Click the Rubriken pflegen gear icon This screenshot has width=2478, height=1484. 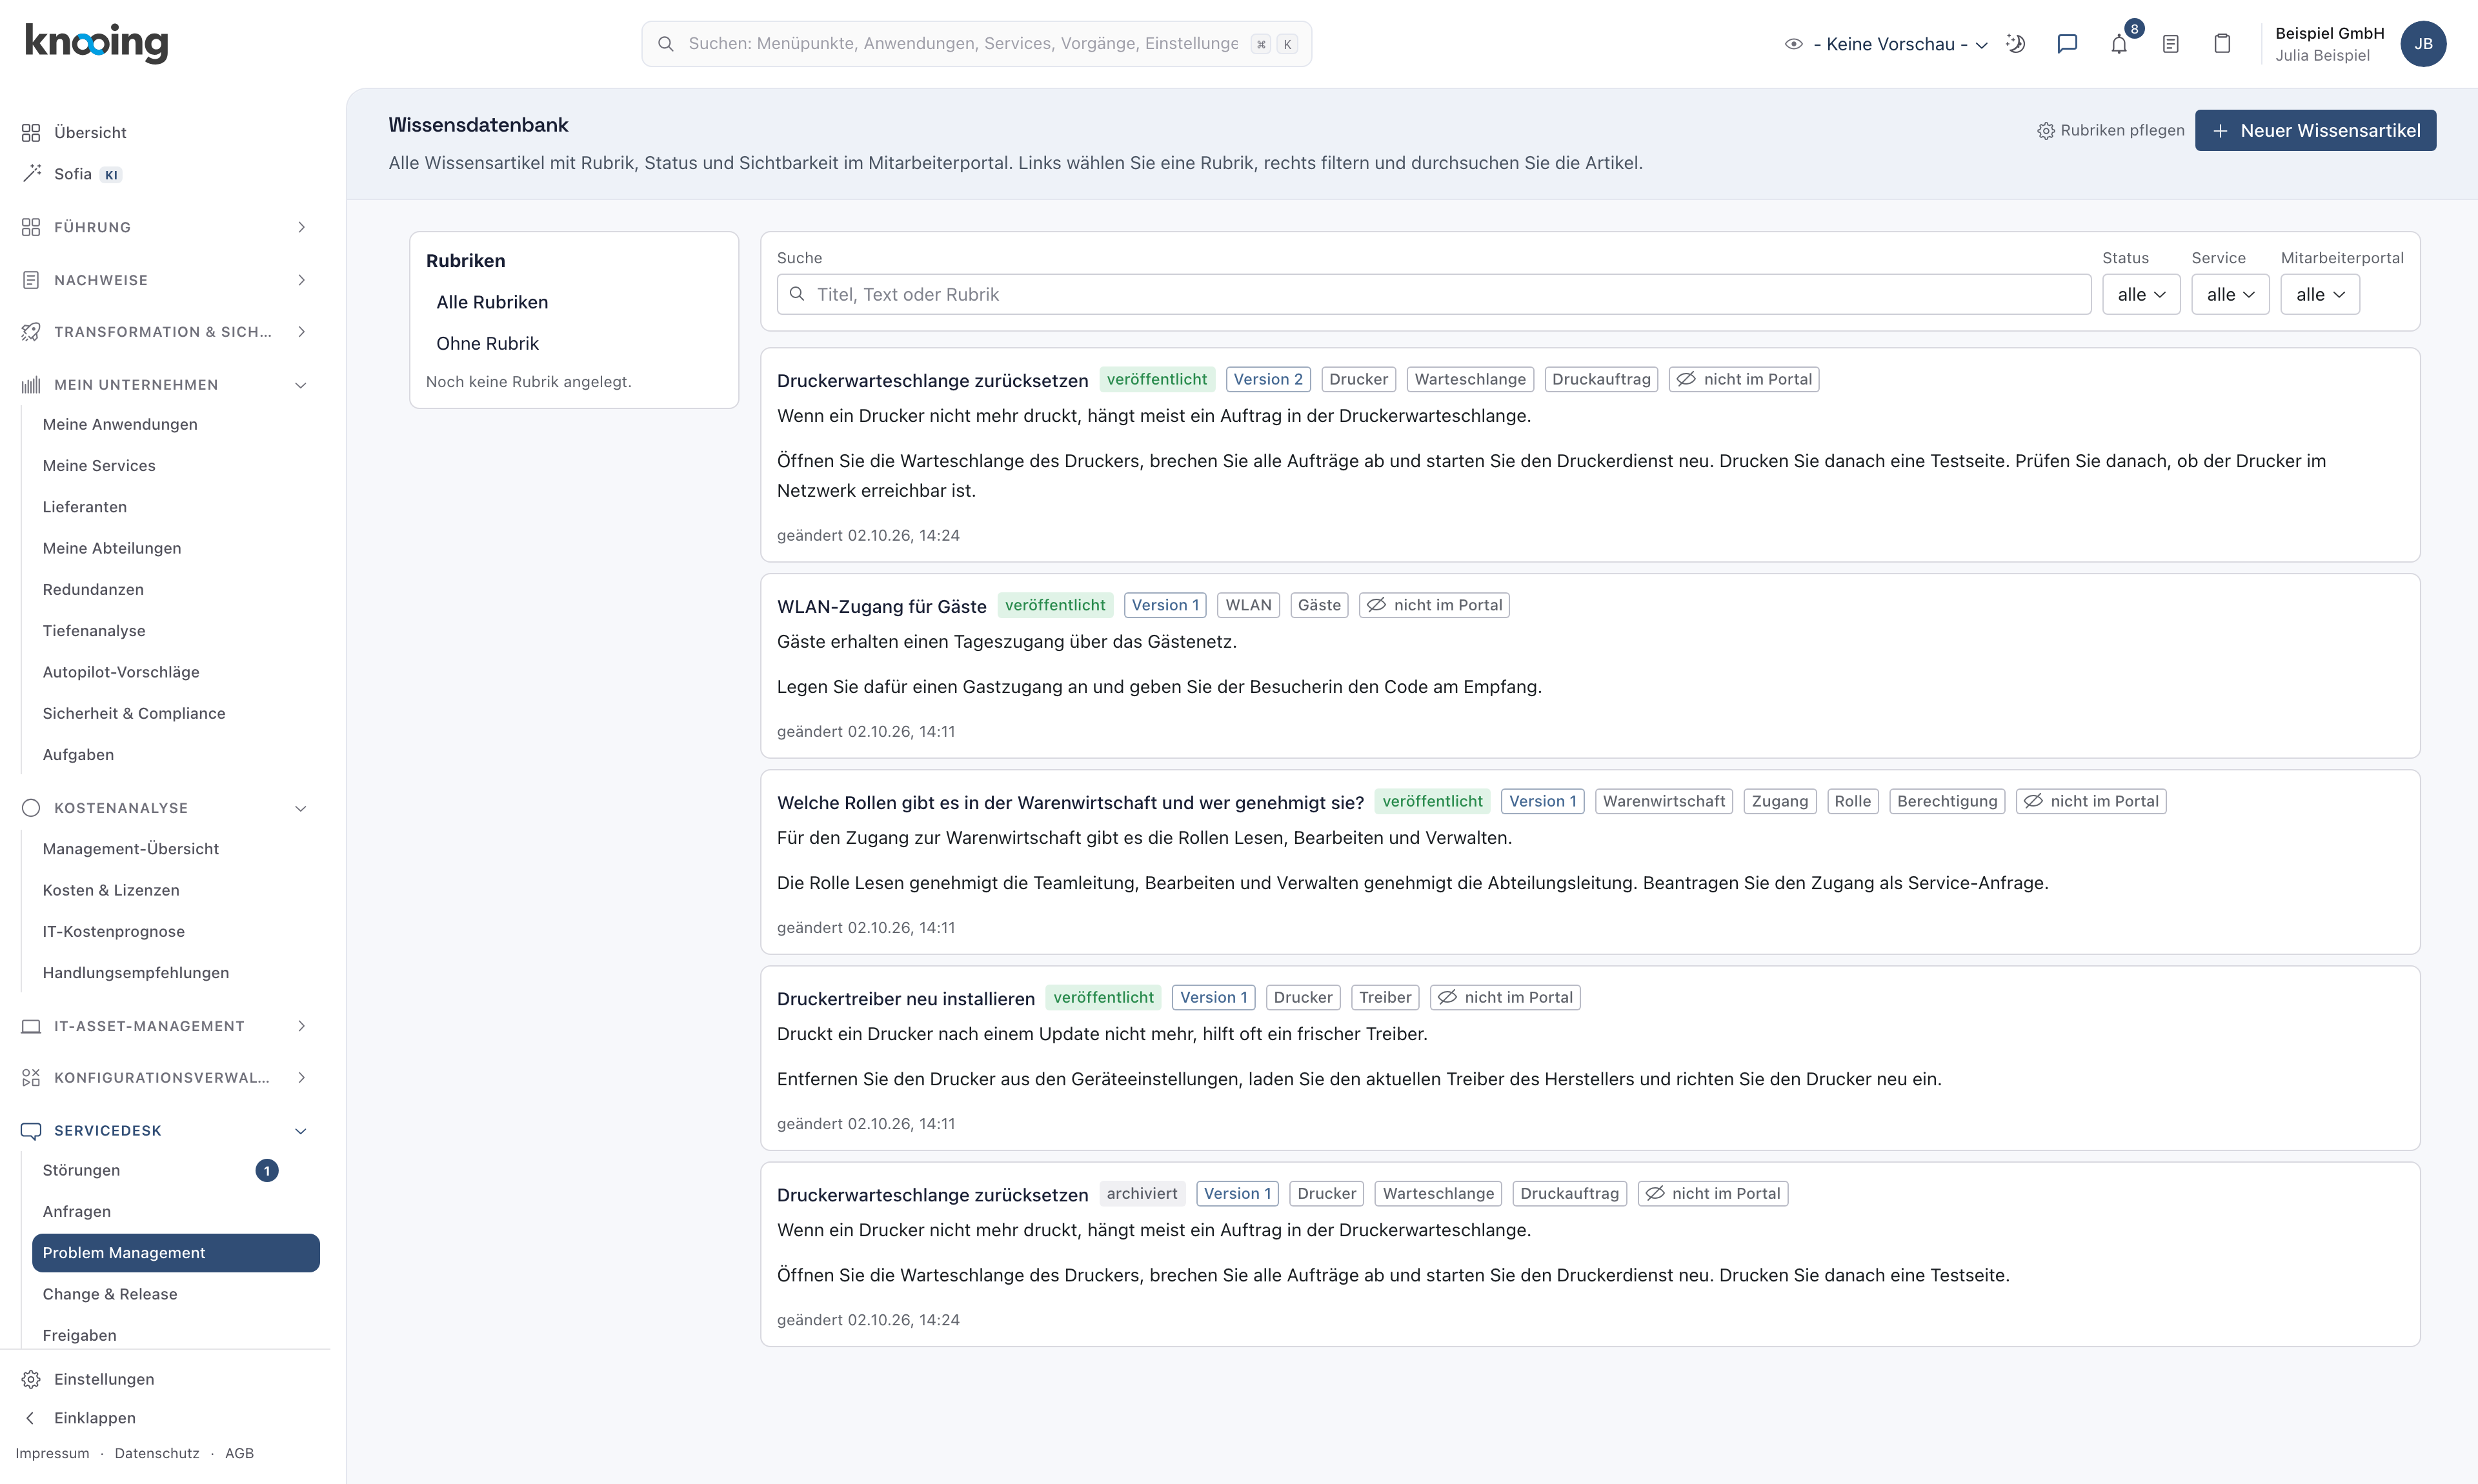(2046, 131)
